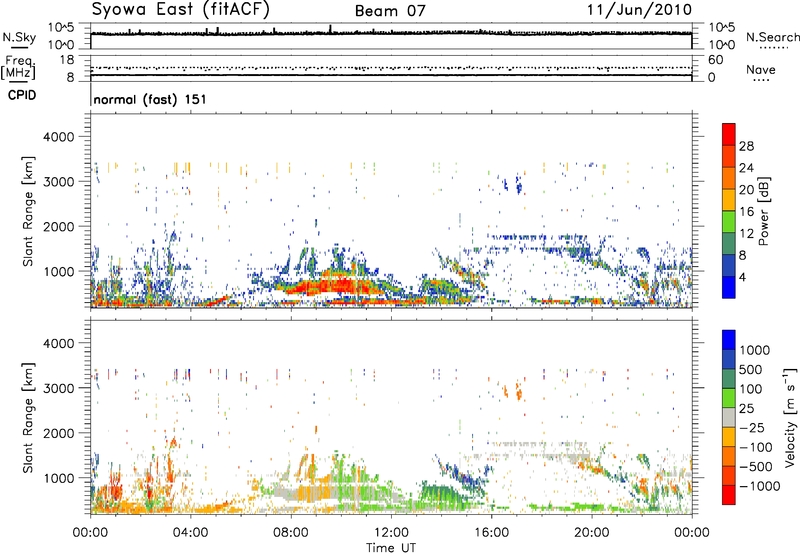800x554 pixels.
Task: Click the '04:00' time tick label
Action: pos(191,533)
